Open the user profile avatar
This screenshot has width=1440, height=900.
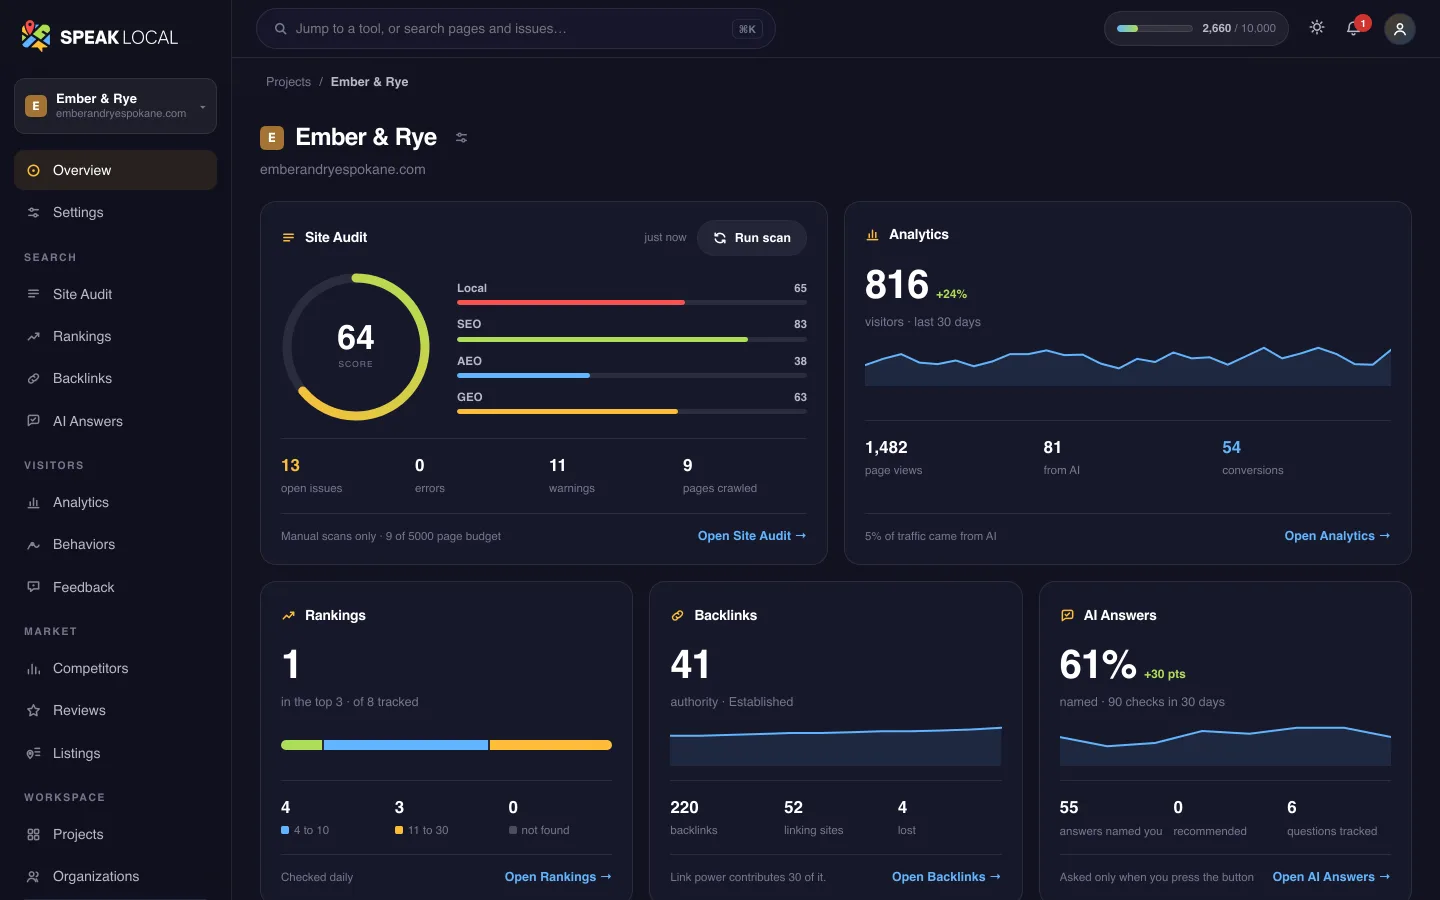(x=1400, y=29)
